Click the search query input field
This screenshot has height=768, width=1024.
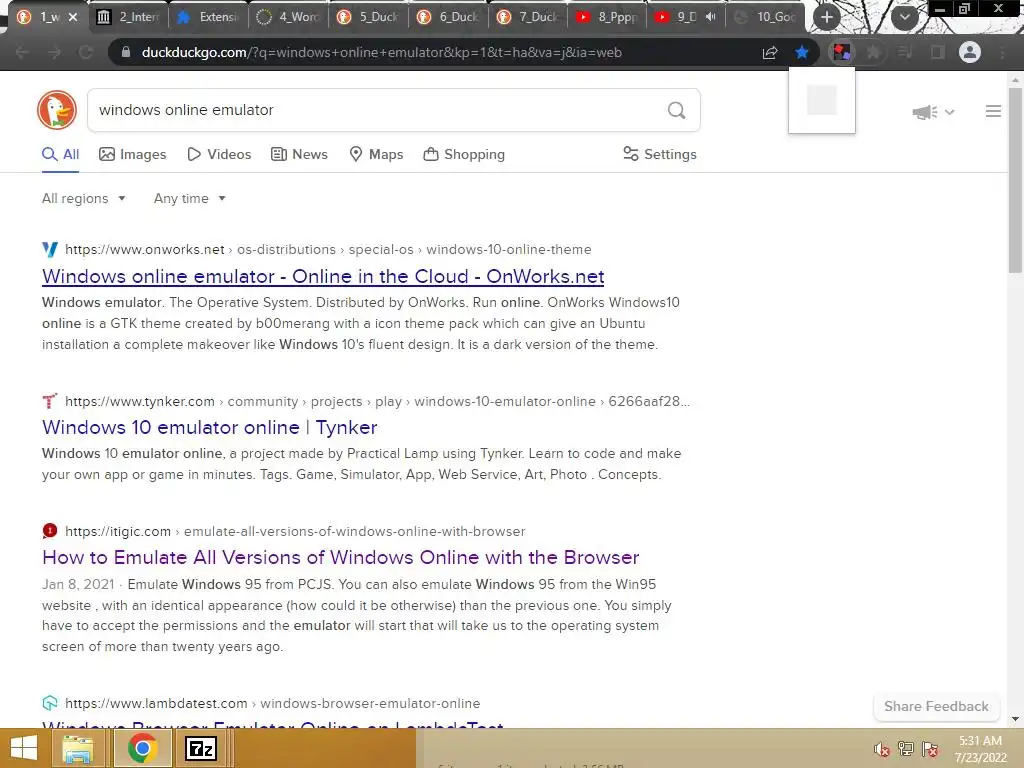point(379,110)
